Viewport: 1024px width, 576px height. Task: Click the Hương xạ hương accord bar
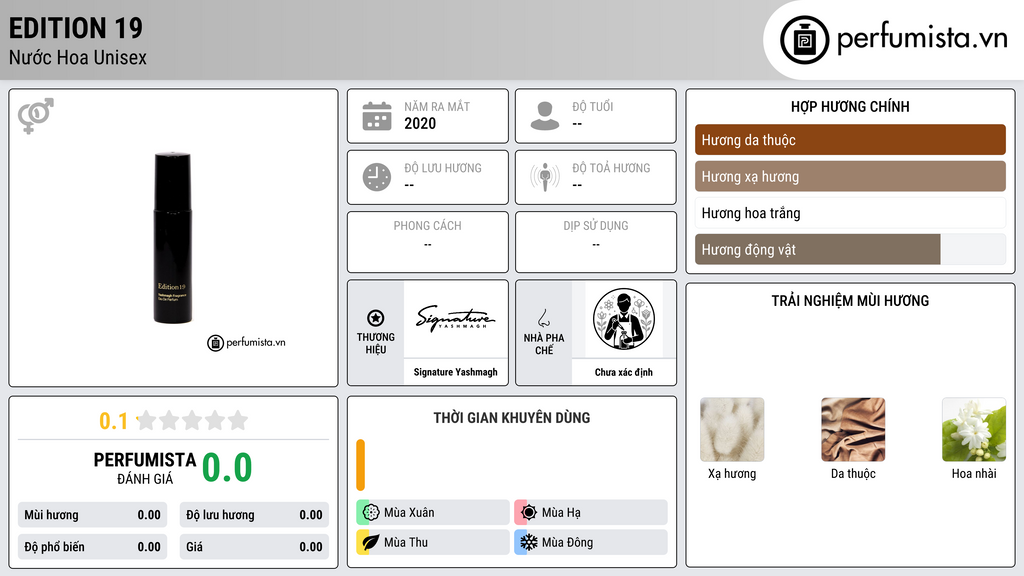click(850, 176)
